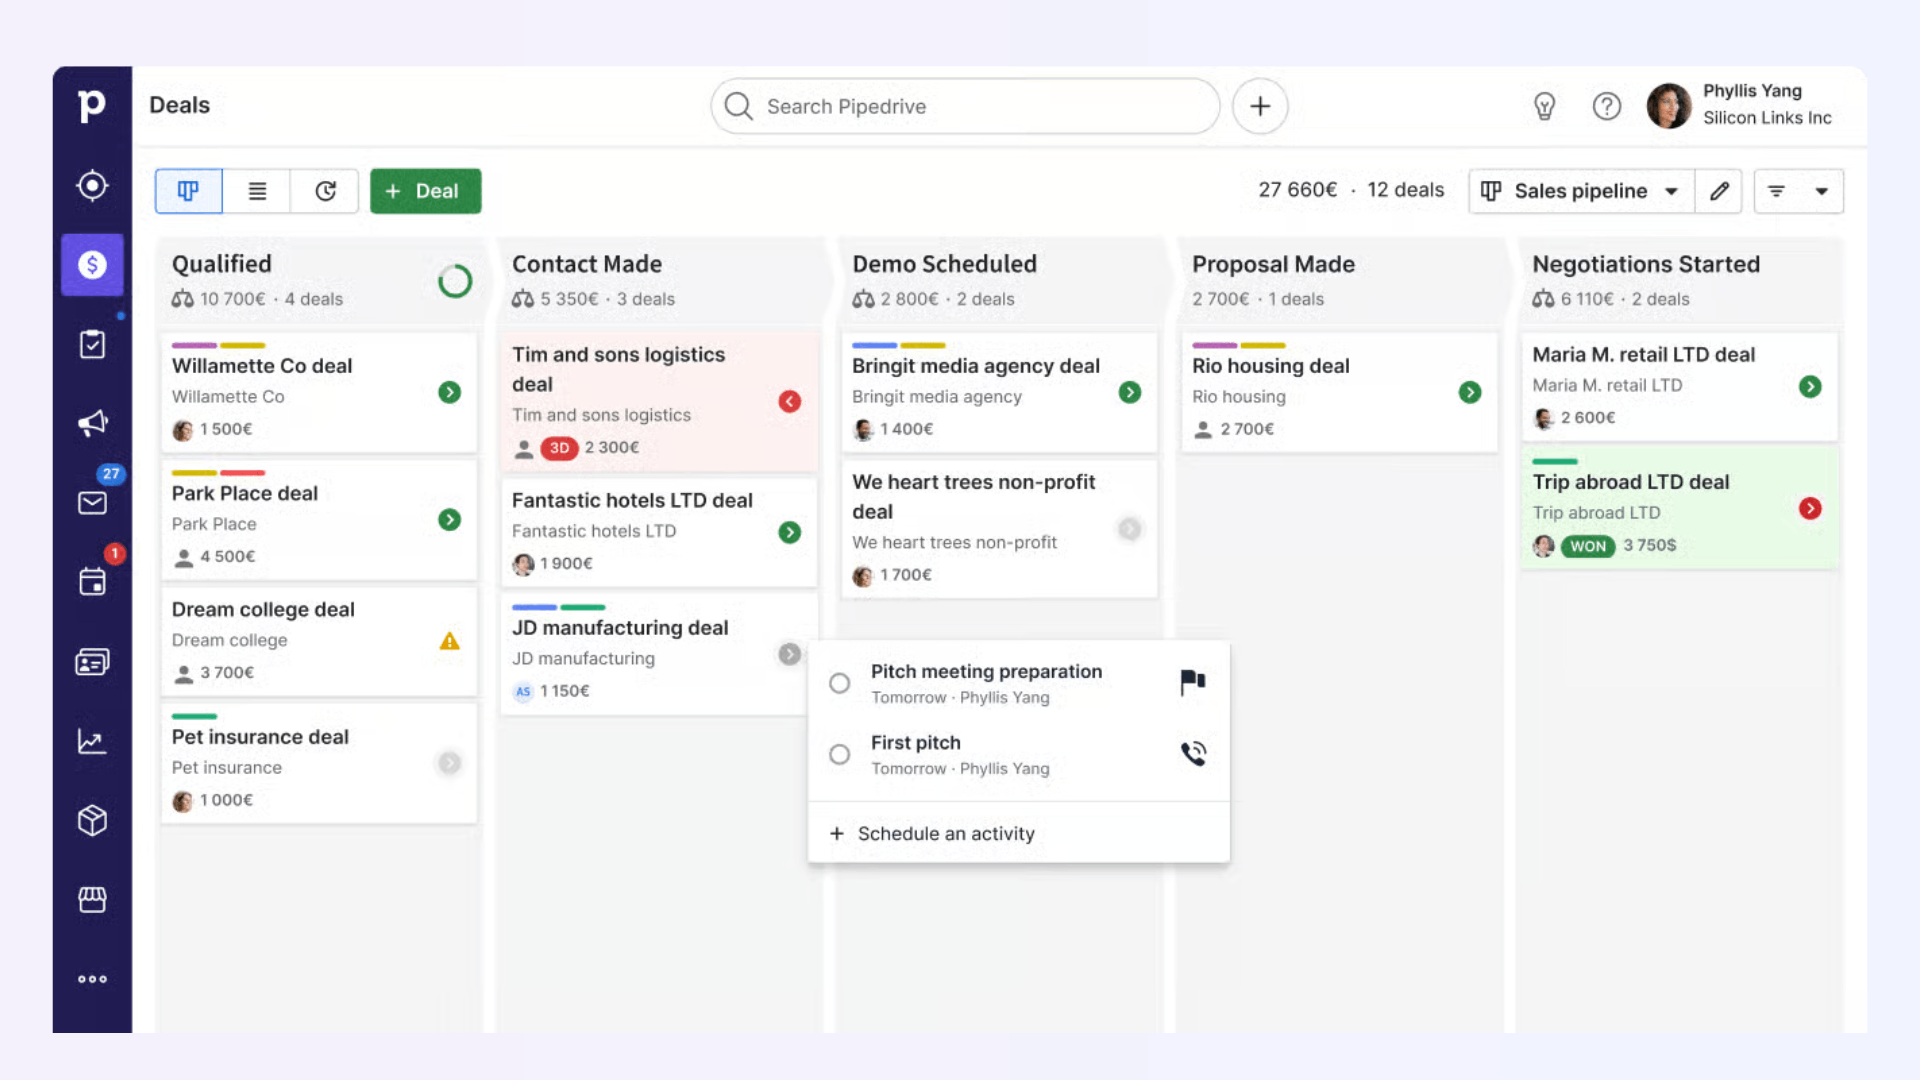Open the Campaigns megaphone icon in sidebar
The width and height of the screenshot is (1920, 1080).
click(92, 423)
